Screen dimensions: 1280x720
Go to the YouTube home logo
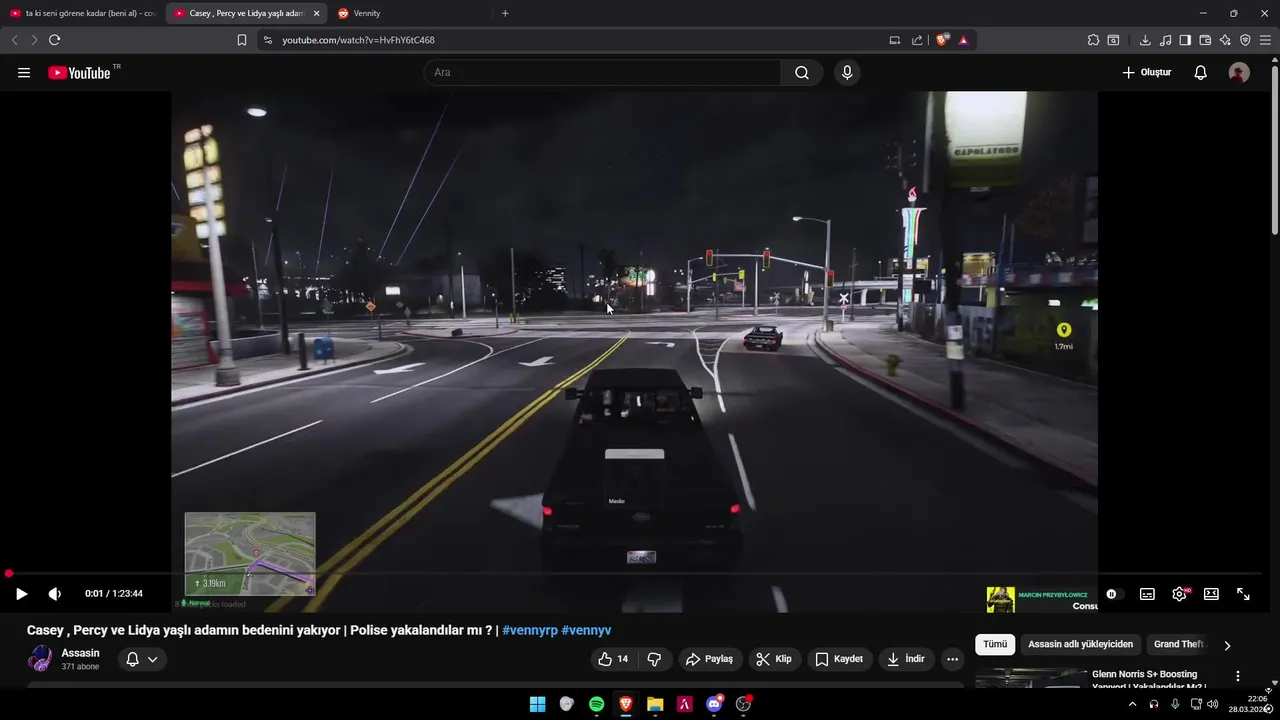(x=79, y=73)
